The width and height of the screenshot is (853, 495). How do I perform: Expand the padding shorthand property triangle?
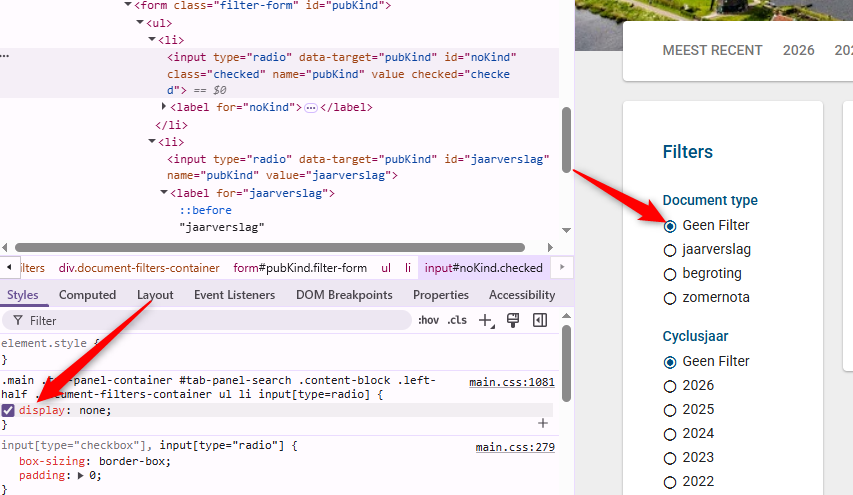[80, 476]
